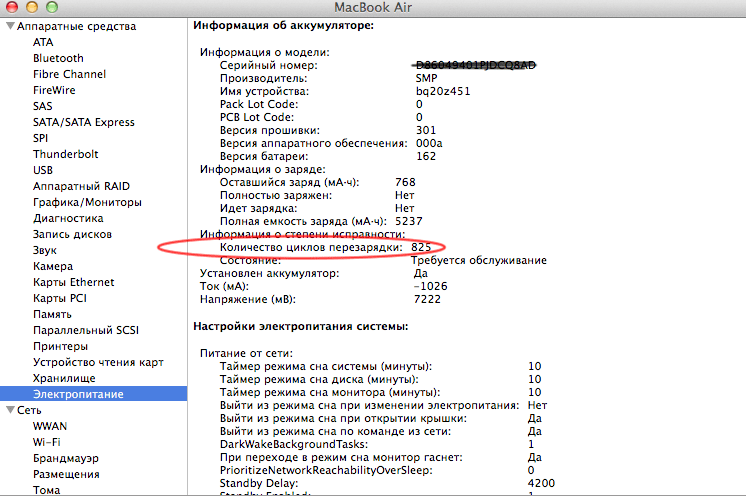The width and height of the screenshot is (746, 496).
Task: Choose FireWire from the hardware list
Action: (x=54, y=90)
